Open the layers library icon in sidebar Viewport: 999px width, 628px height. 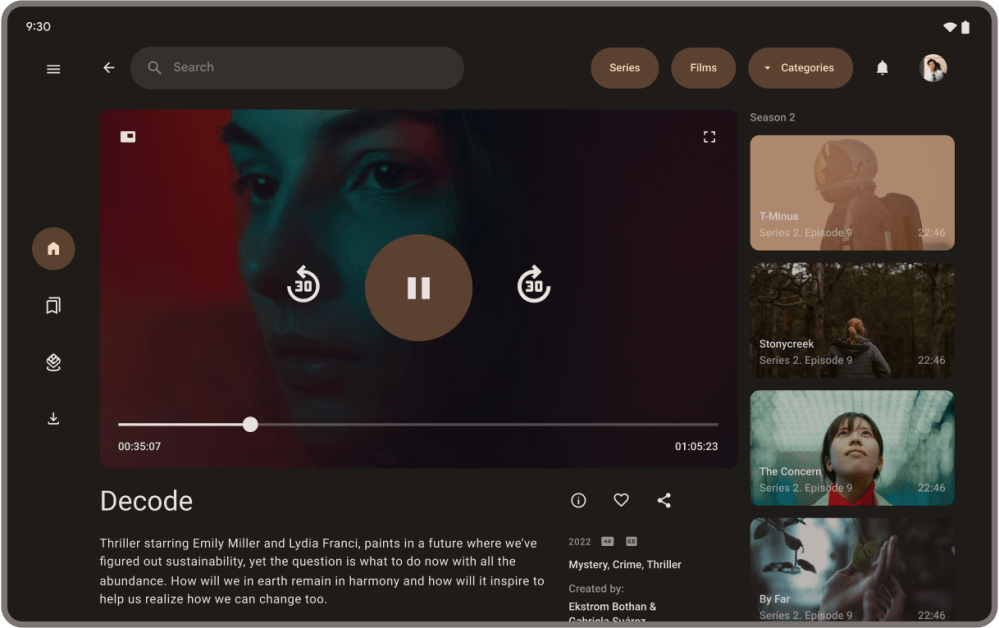(x=53, y=362)
